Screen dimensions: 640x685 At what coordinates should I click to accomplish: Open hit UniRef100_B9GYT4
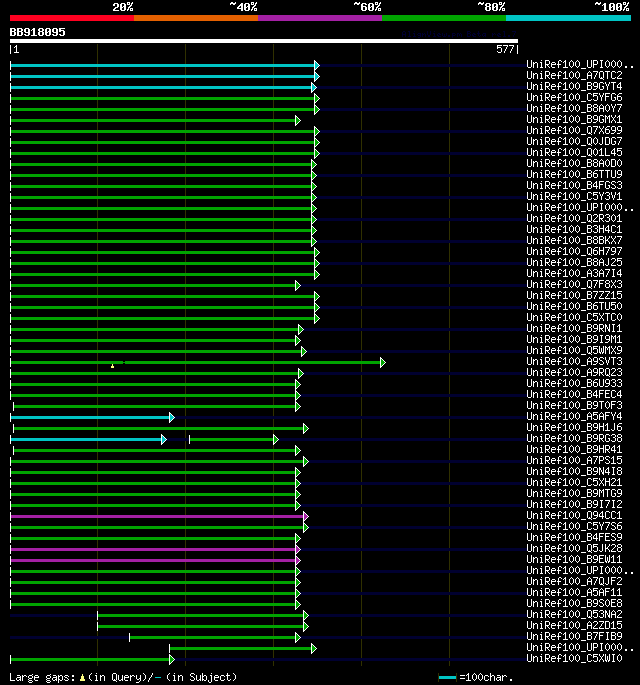574,86
